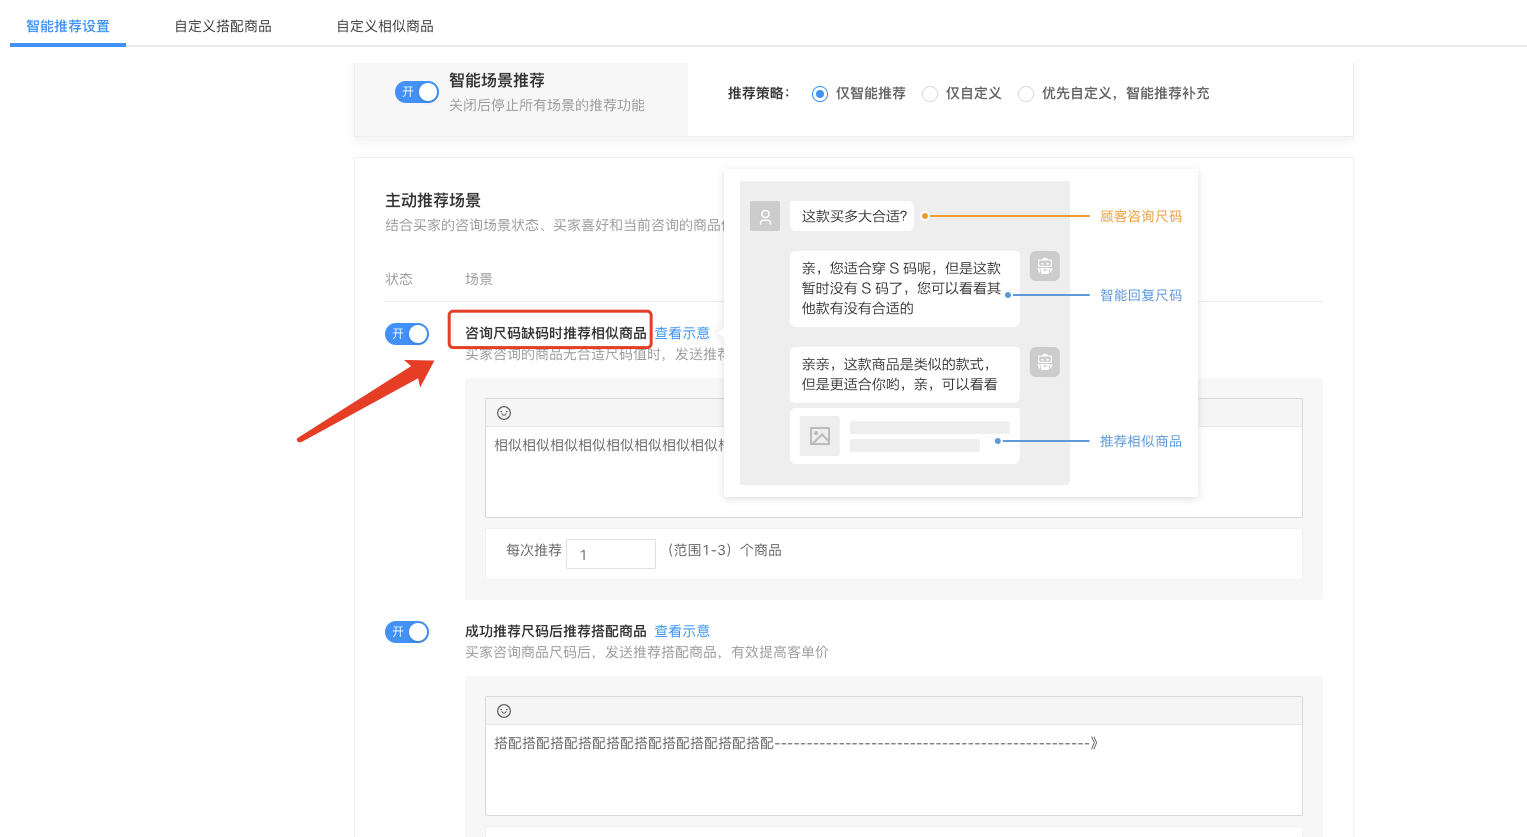Switch to 智能推荐设置 tab
Screen dimensions: 1527x837
pyautogui.click(x=68, y=26)
